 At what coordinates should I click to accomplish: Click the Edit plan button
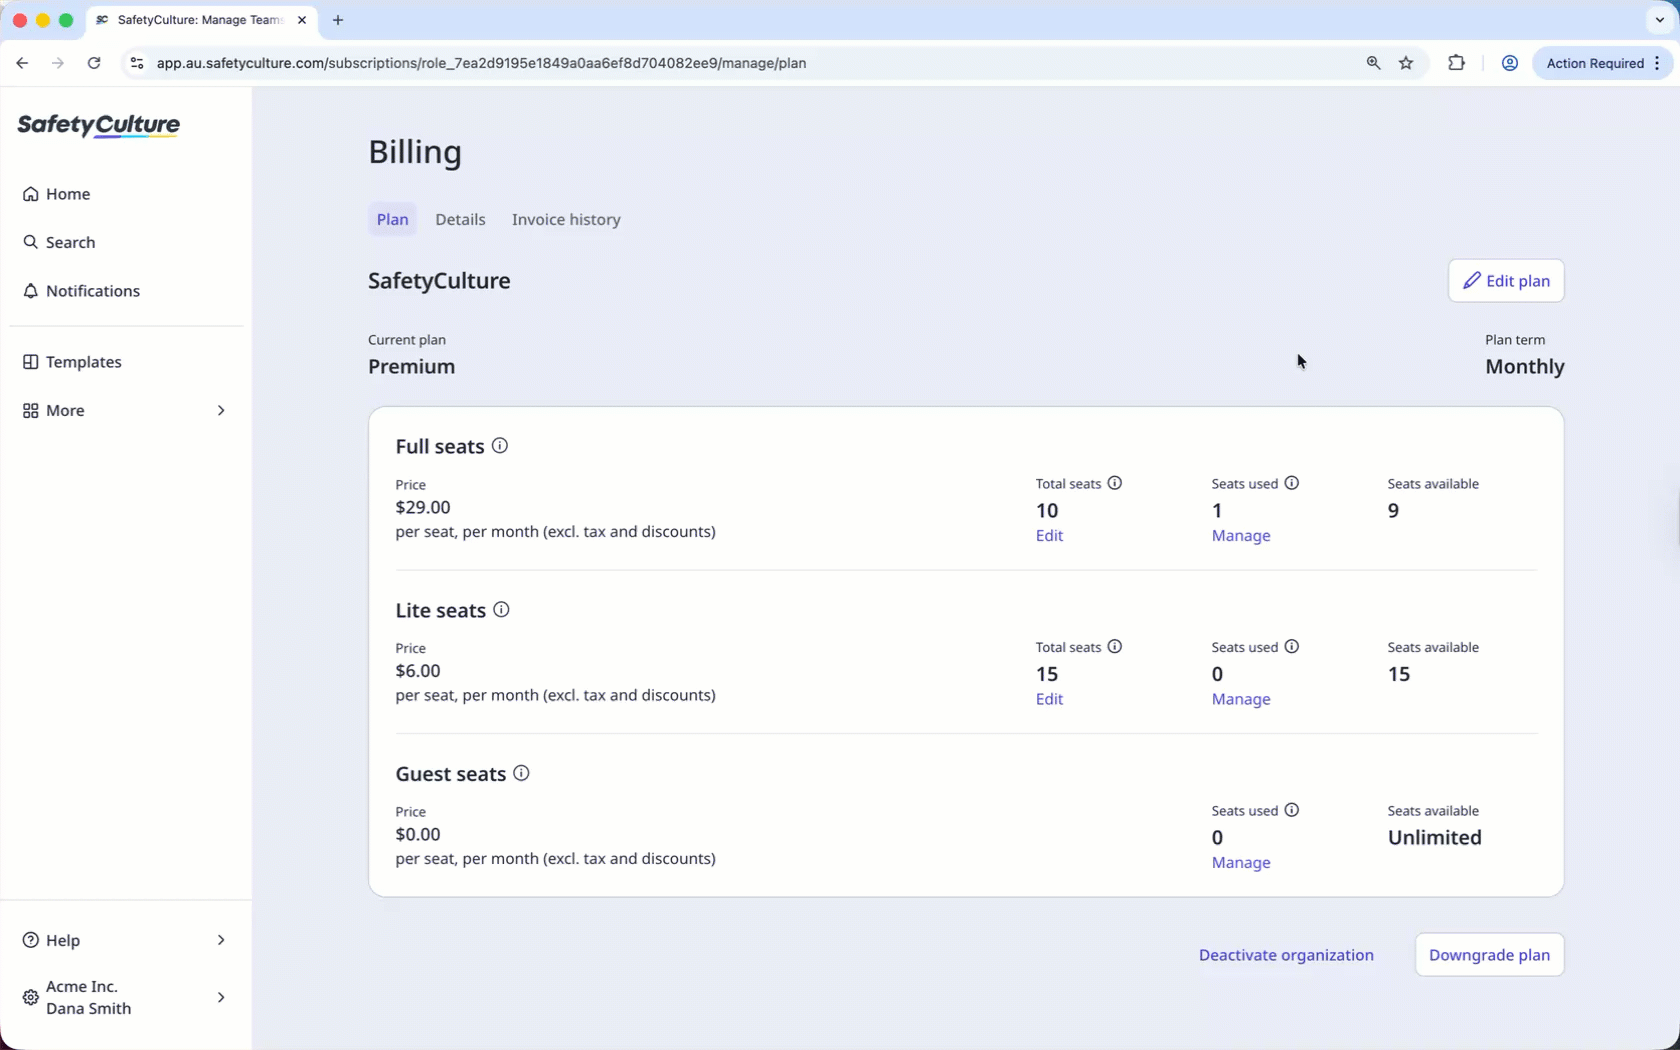coord(1506,281)
